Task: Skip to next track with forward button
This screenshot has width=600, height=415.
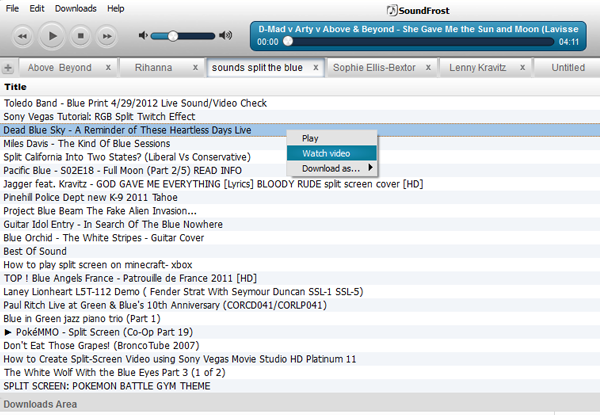Action: 106,36
